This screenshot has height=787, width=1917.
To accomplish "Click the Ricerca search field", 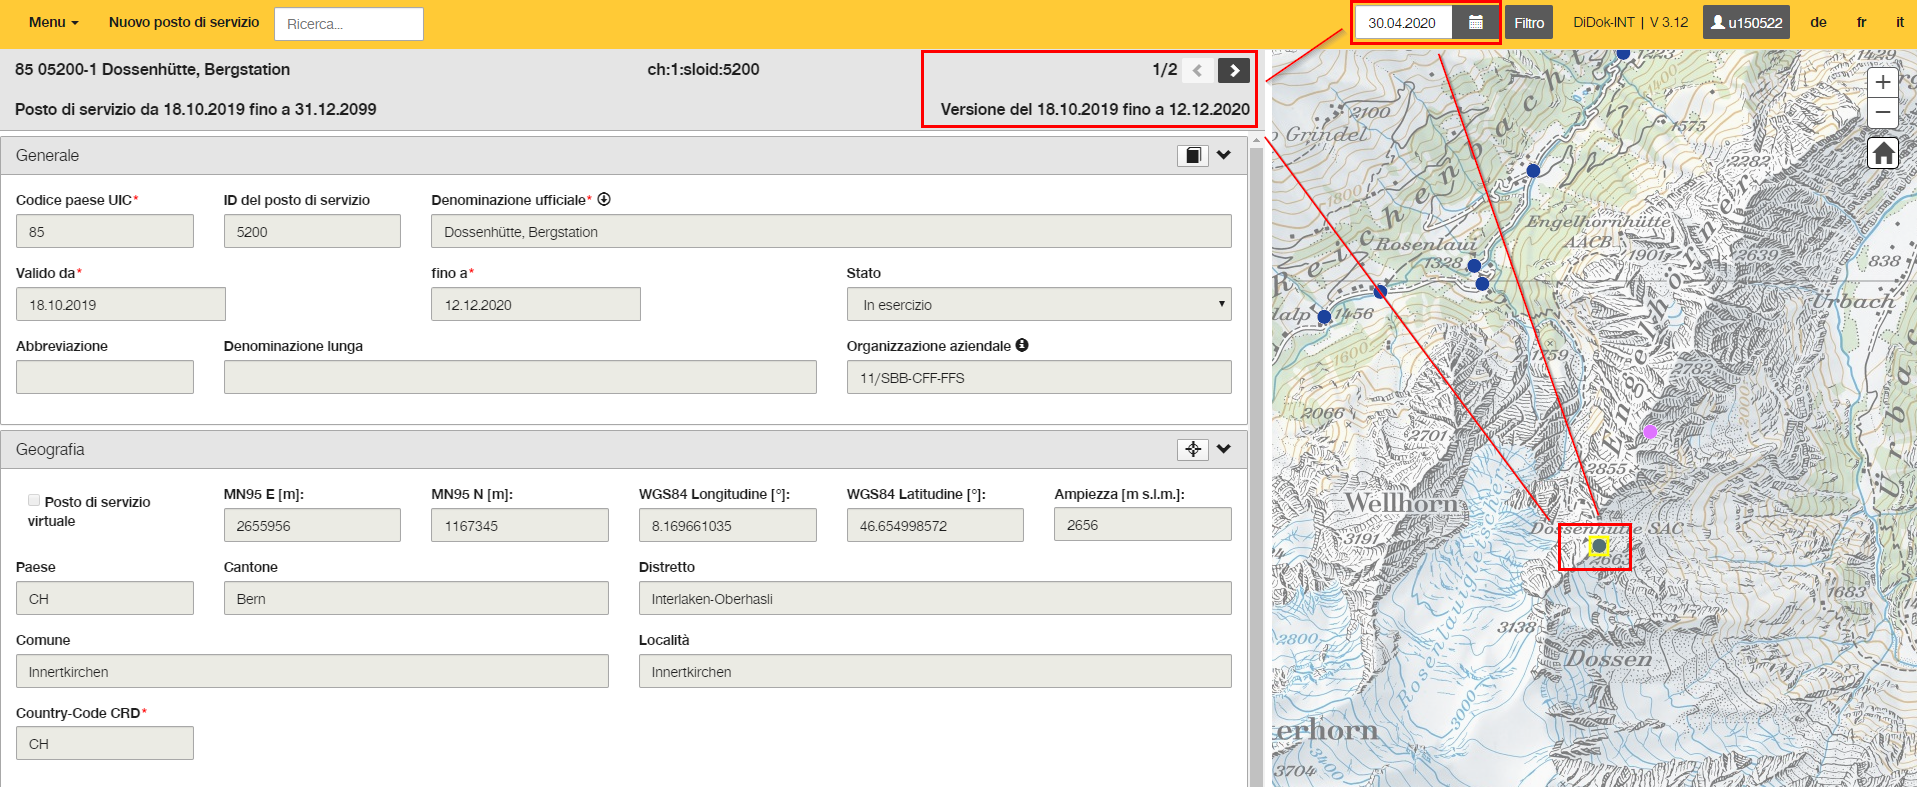I will click(349, 24).
